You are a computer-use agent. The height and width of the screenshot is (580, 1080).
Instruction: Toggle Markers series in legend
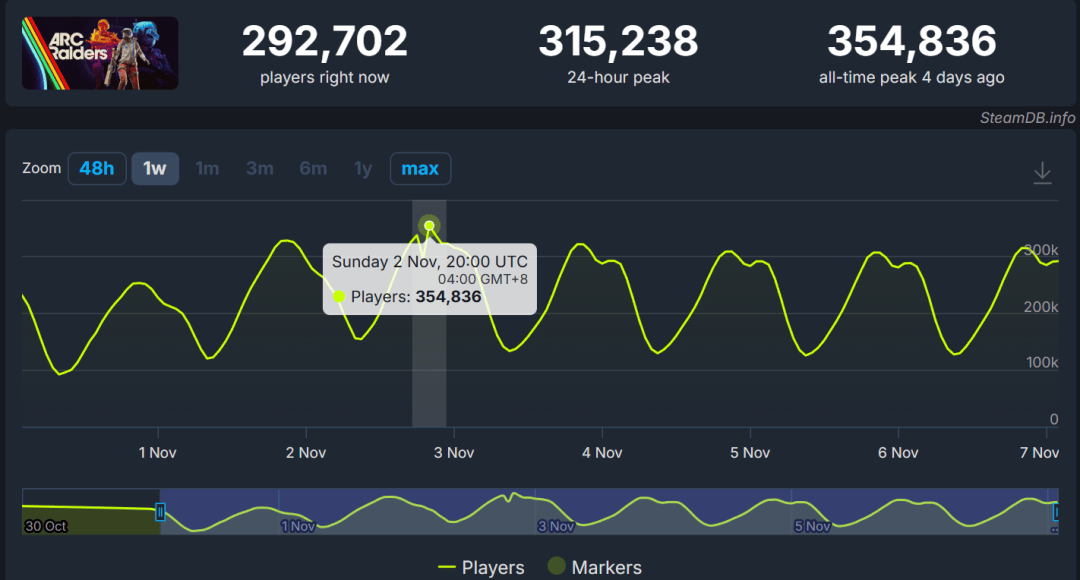[x=595, y=567]
